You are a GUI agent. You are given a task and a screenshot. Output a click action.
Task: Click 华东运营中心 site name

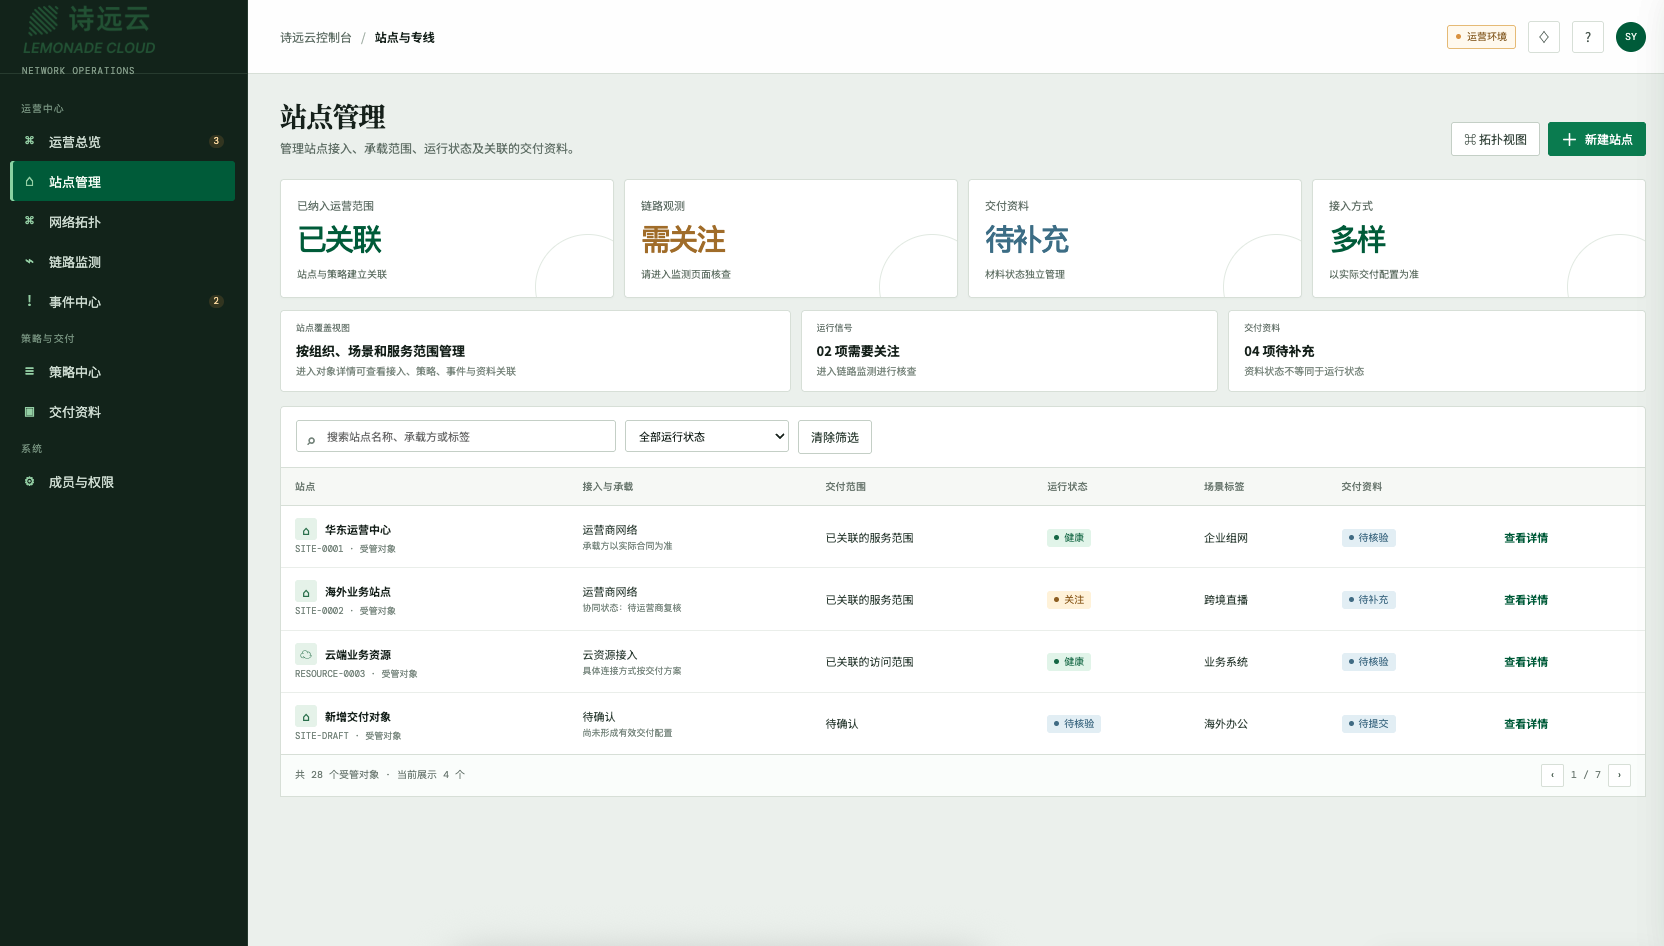(x=358, y=530)
